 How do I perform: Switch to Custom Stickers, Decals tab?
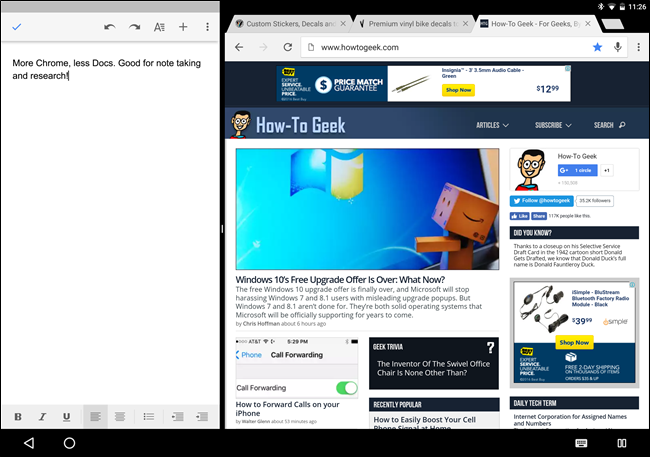[x=291, y=24]
